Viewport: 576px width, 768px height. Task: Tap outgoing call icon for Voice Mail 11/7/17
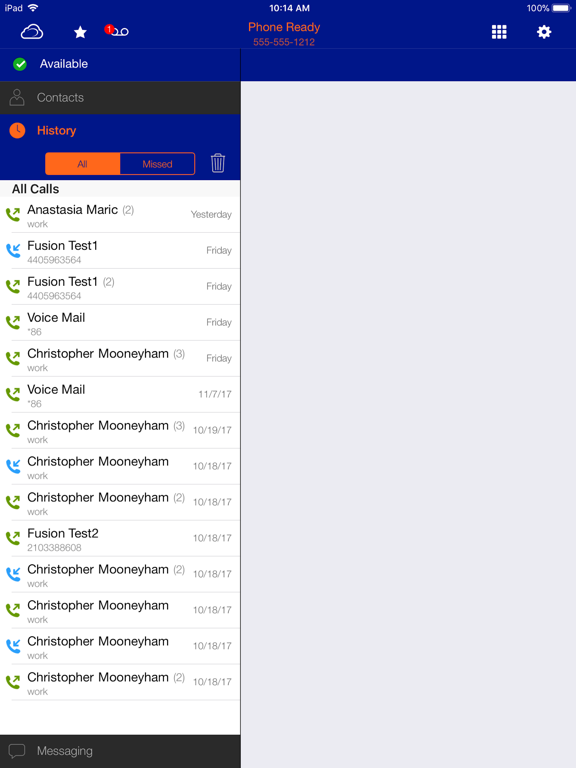(x=13, y=394)
